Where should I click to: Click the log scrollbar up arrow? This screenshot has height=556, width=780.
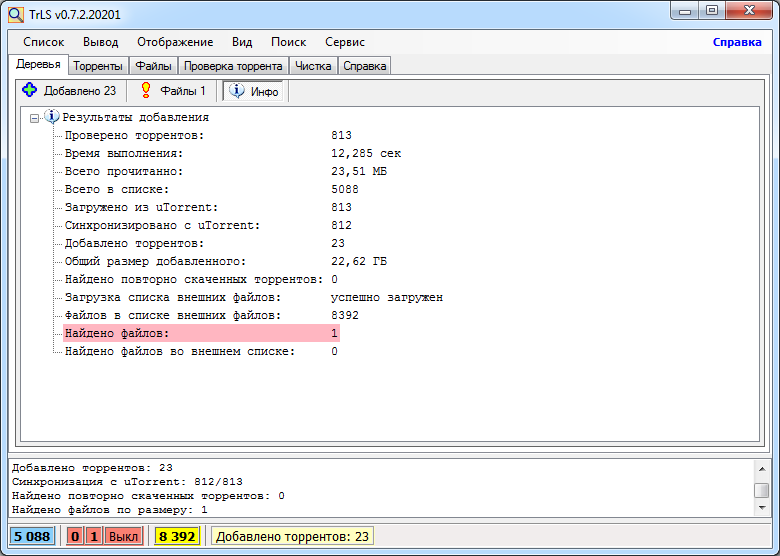tap(762, 468)
